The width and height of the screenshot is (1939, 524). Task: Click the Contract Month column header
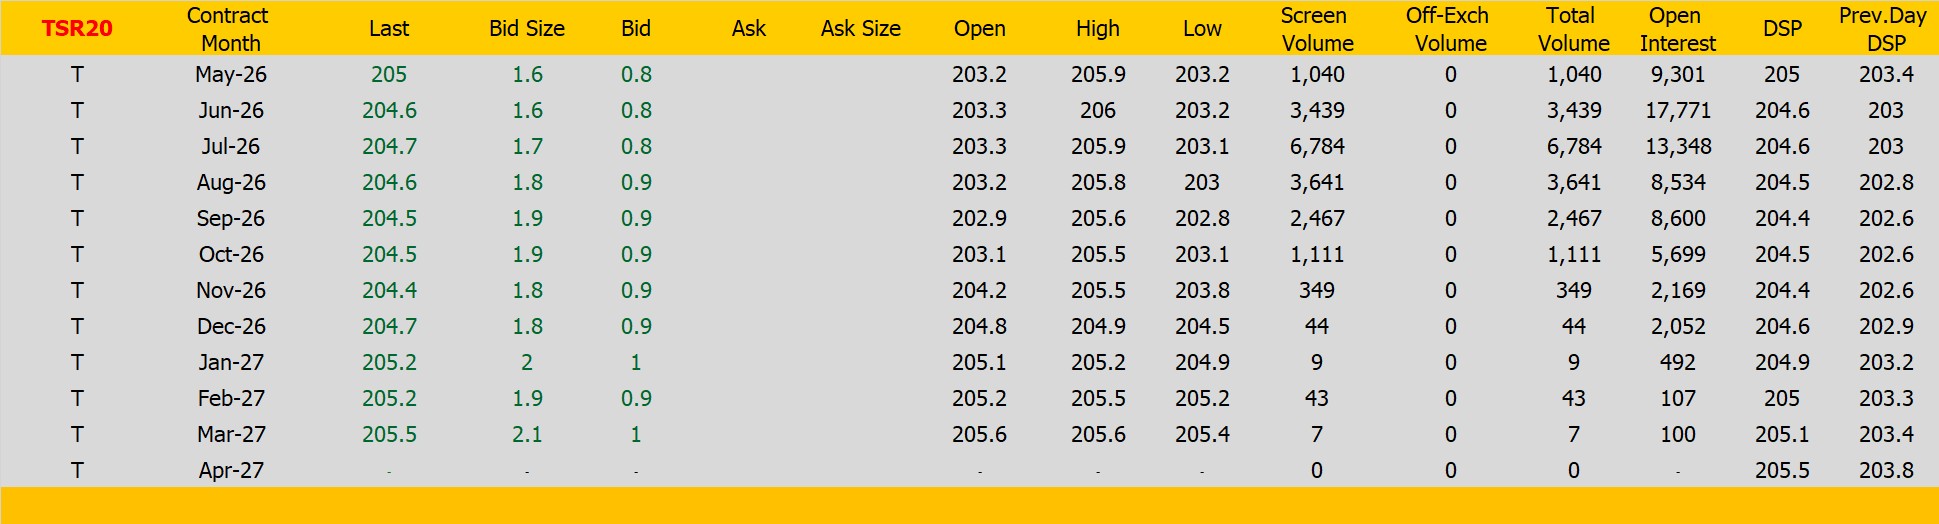click(229, 29)
